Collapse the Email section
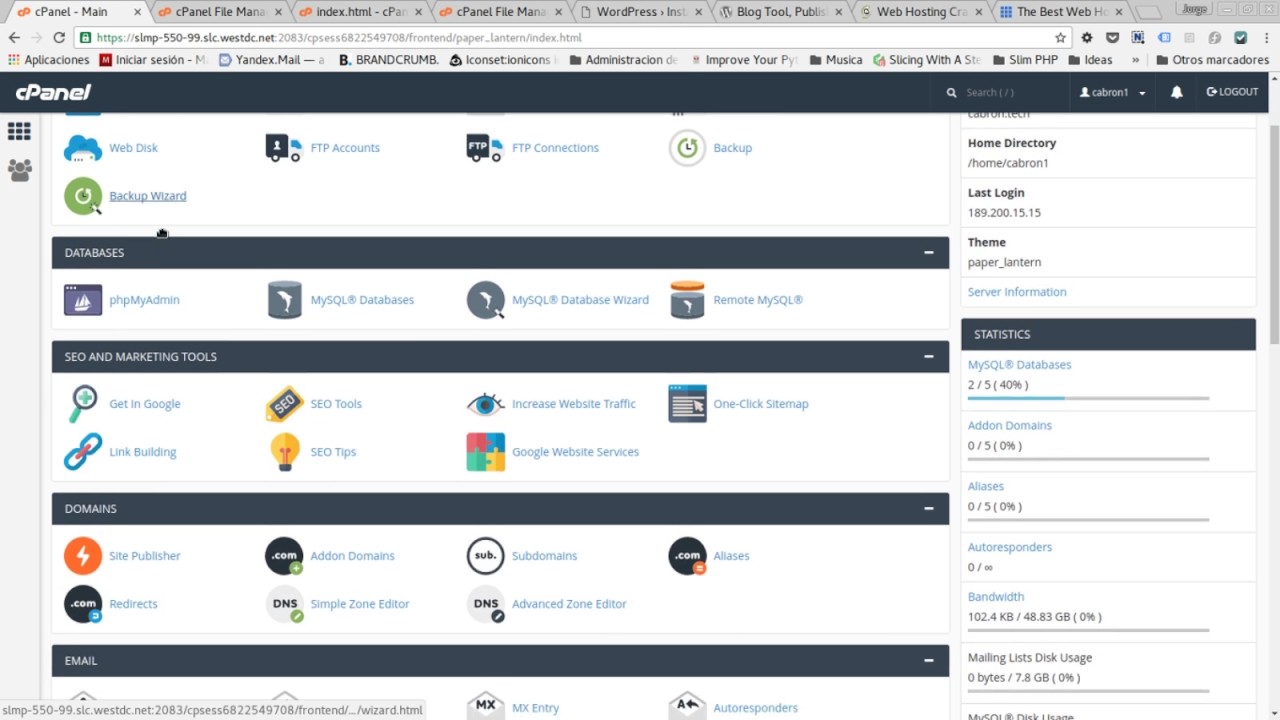 tap(929, 661)
